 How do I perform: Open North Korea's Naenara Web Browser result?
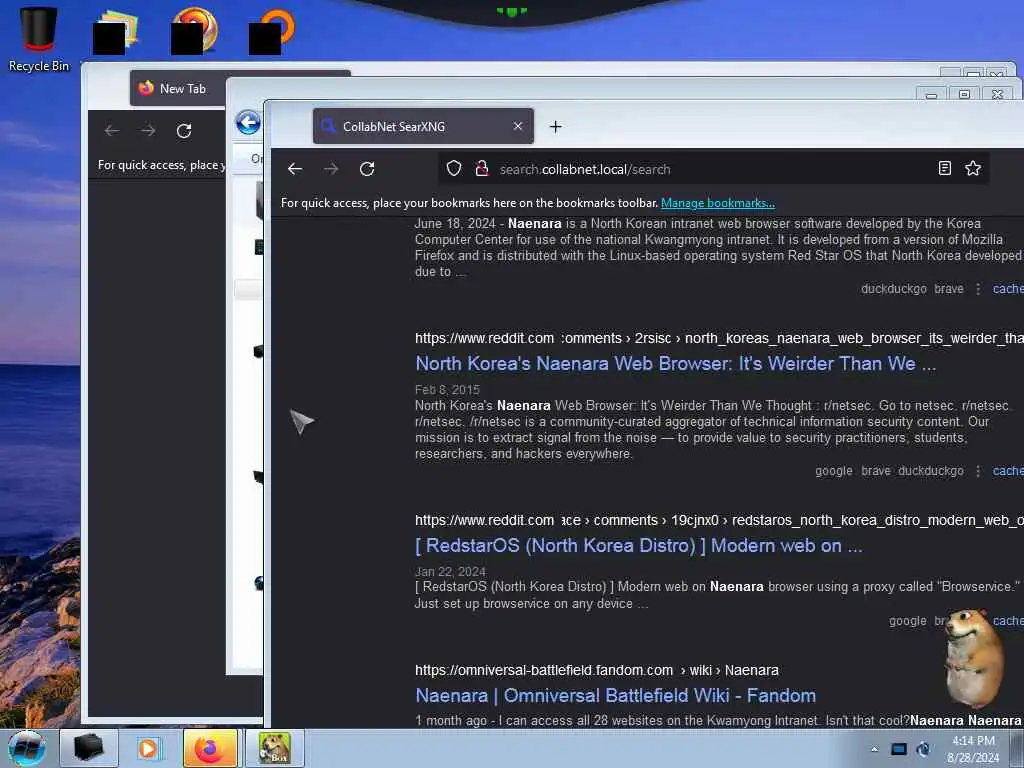coord(675,364)
